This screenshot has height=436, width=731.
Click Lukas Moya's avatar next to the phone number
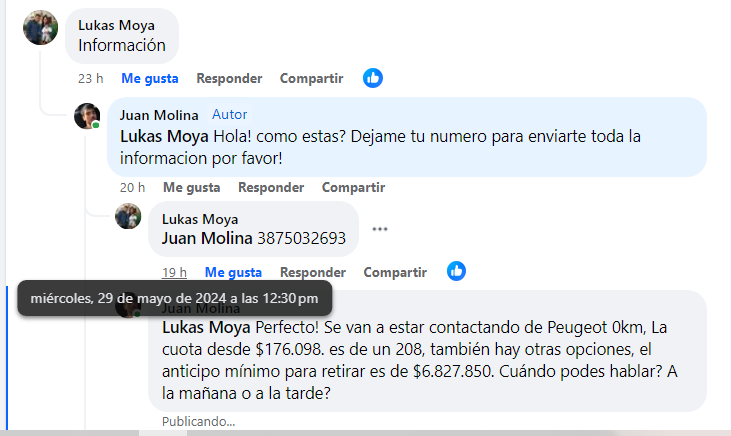(128, 216)
